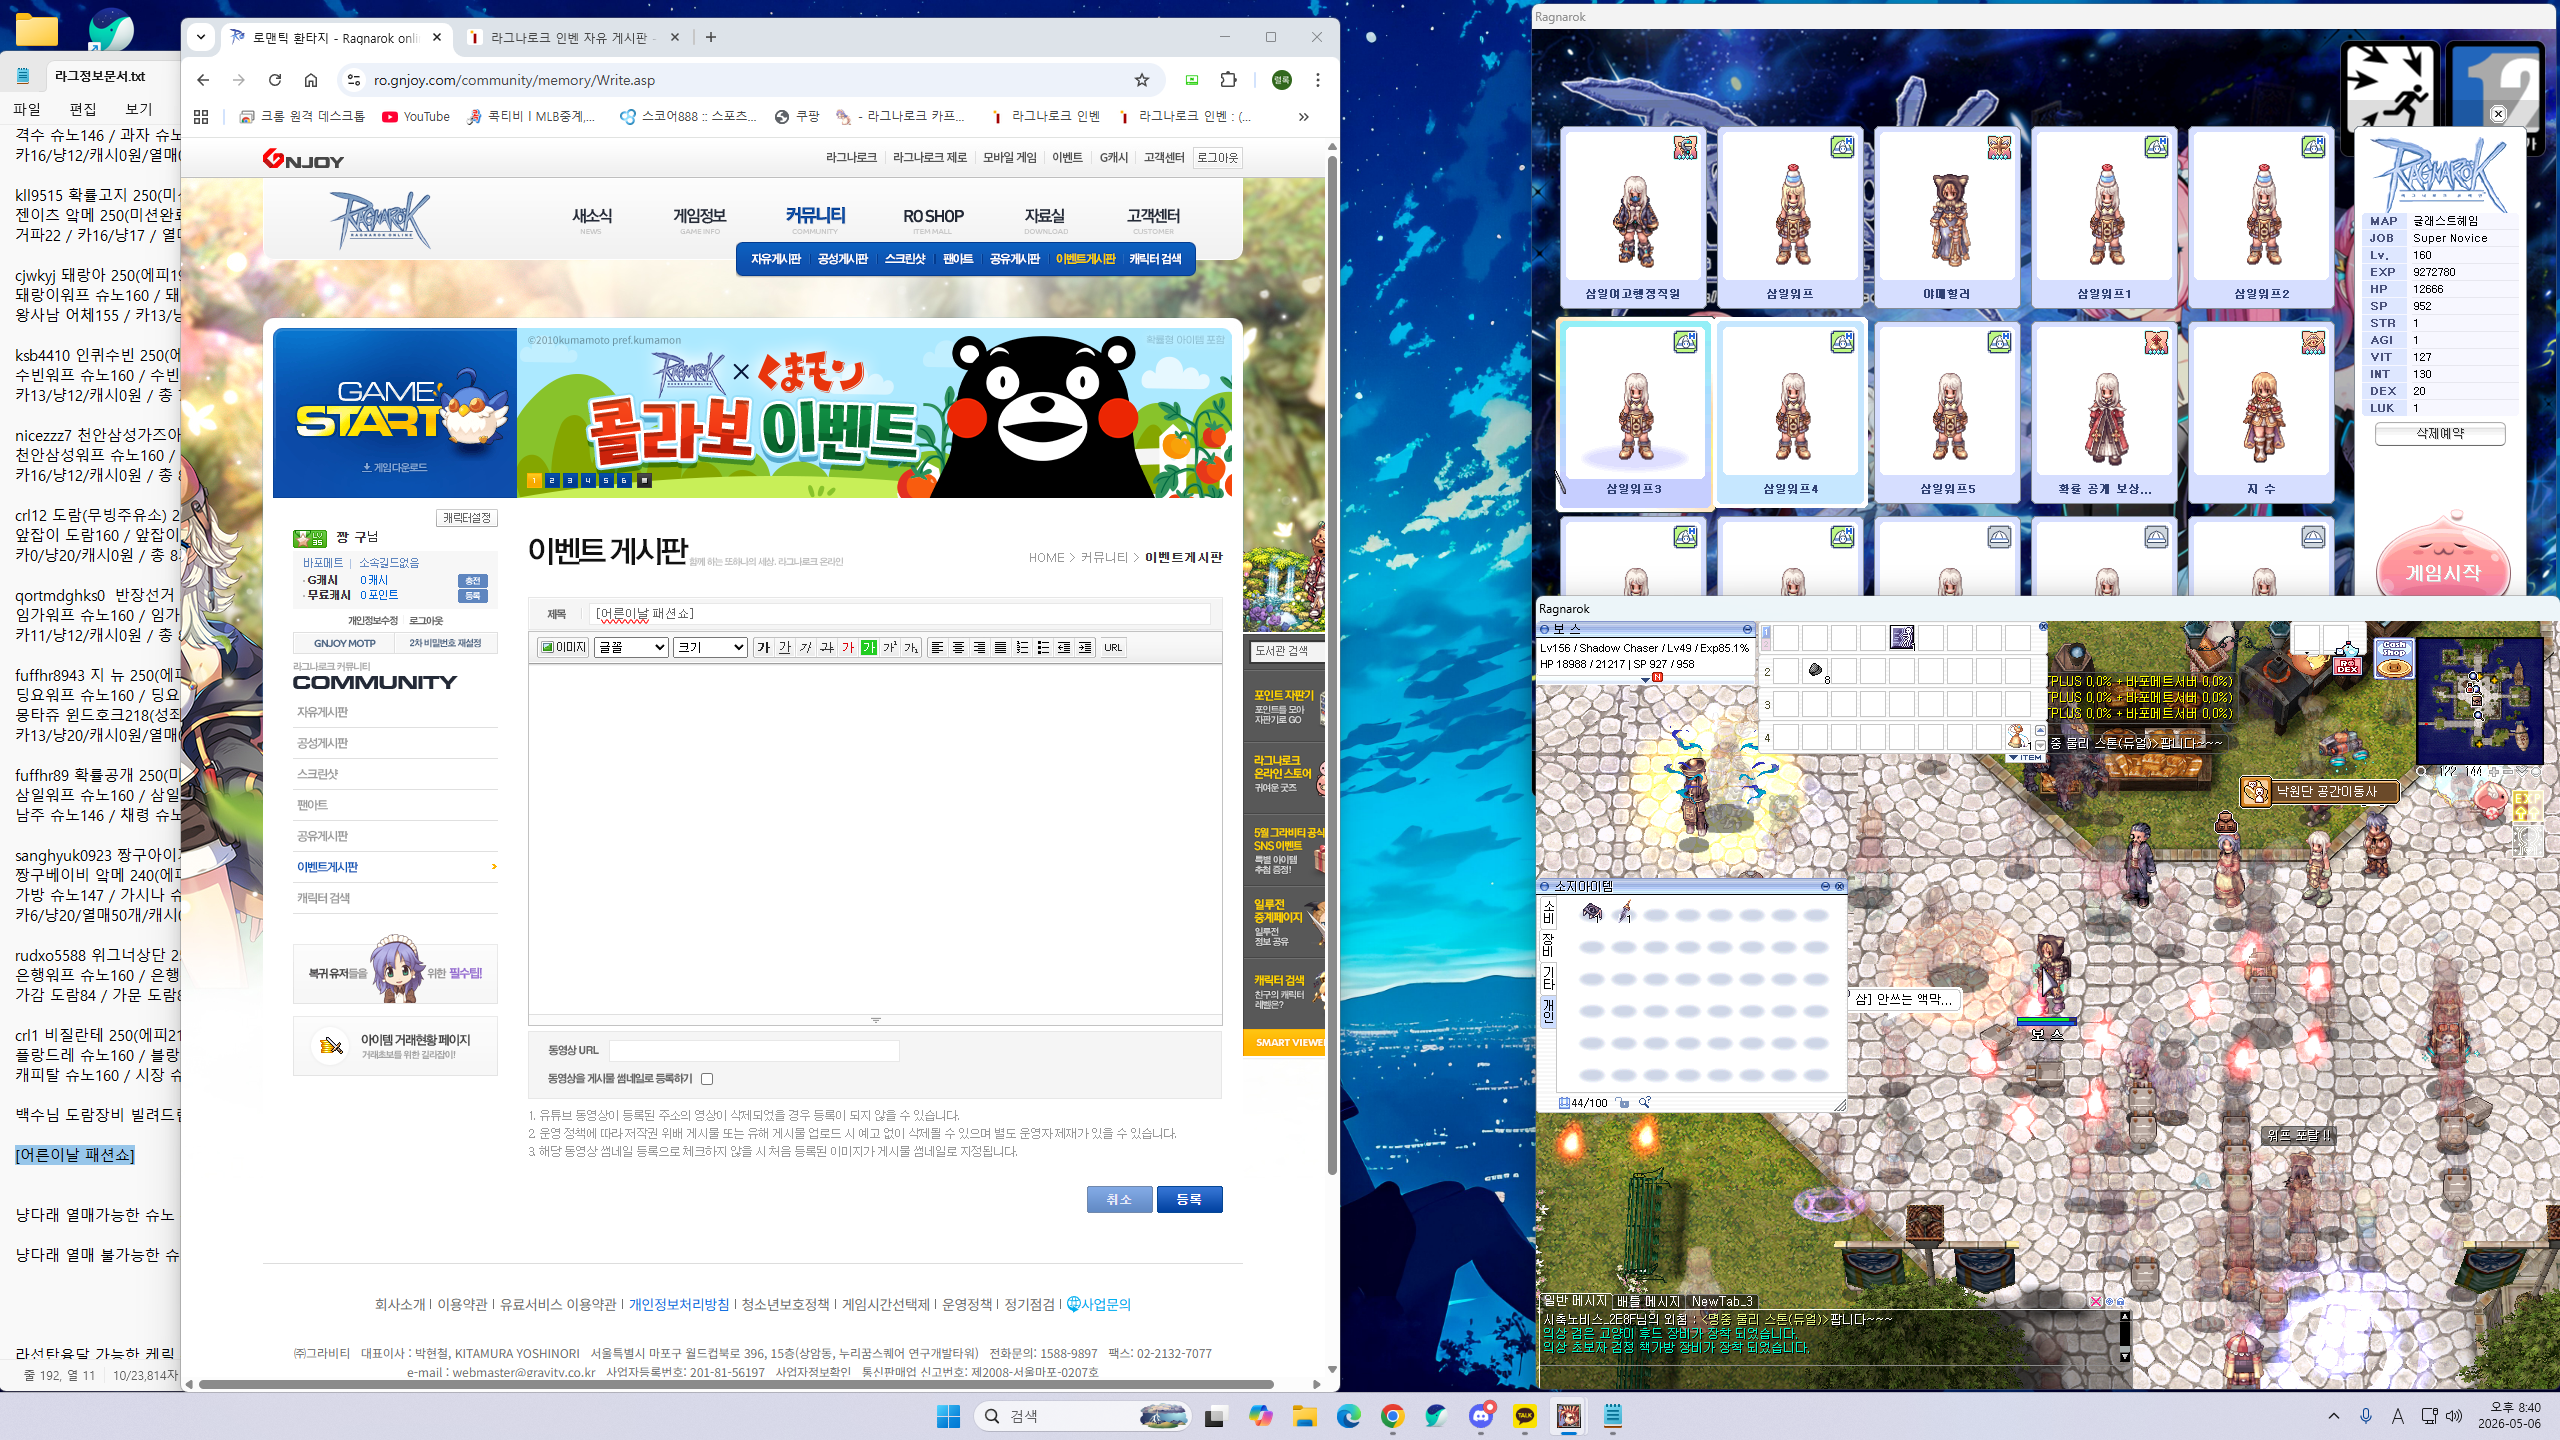Submit the post with the 등록 button

click(1189, 1199)
